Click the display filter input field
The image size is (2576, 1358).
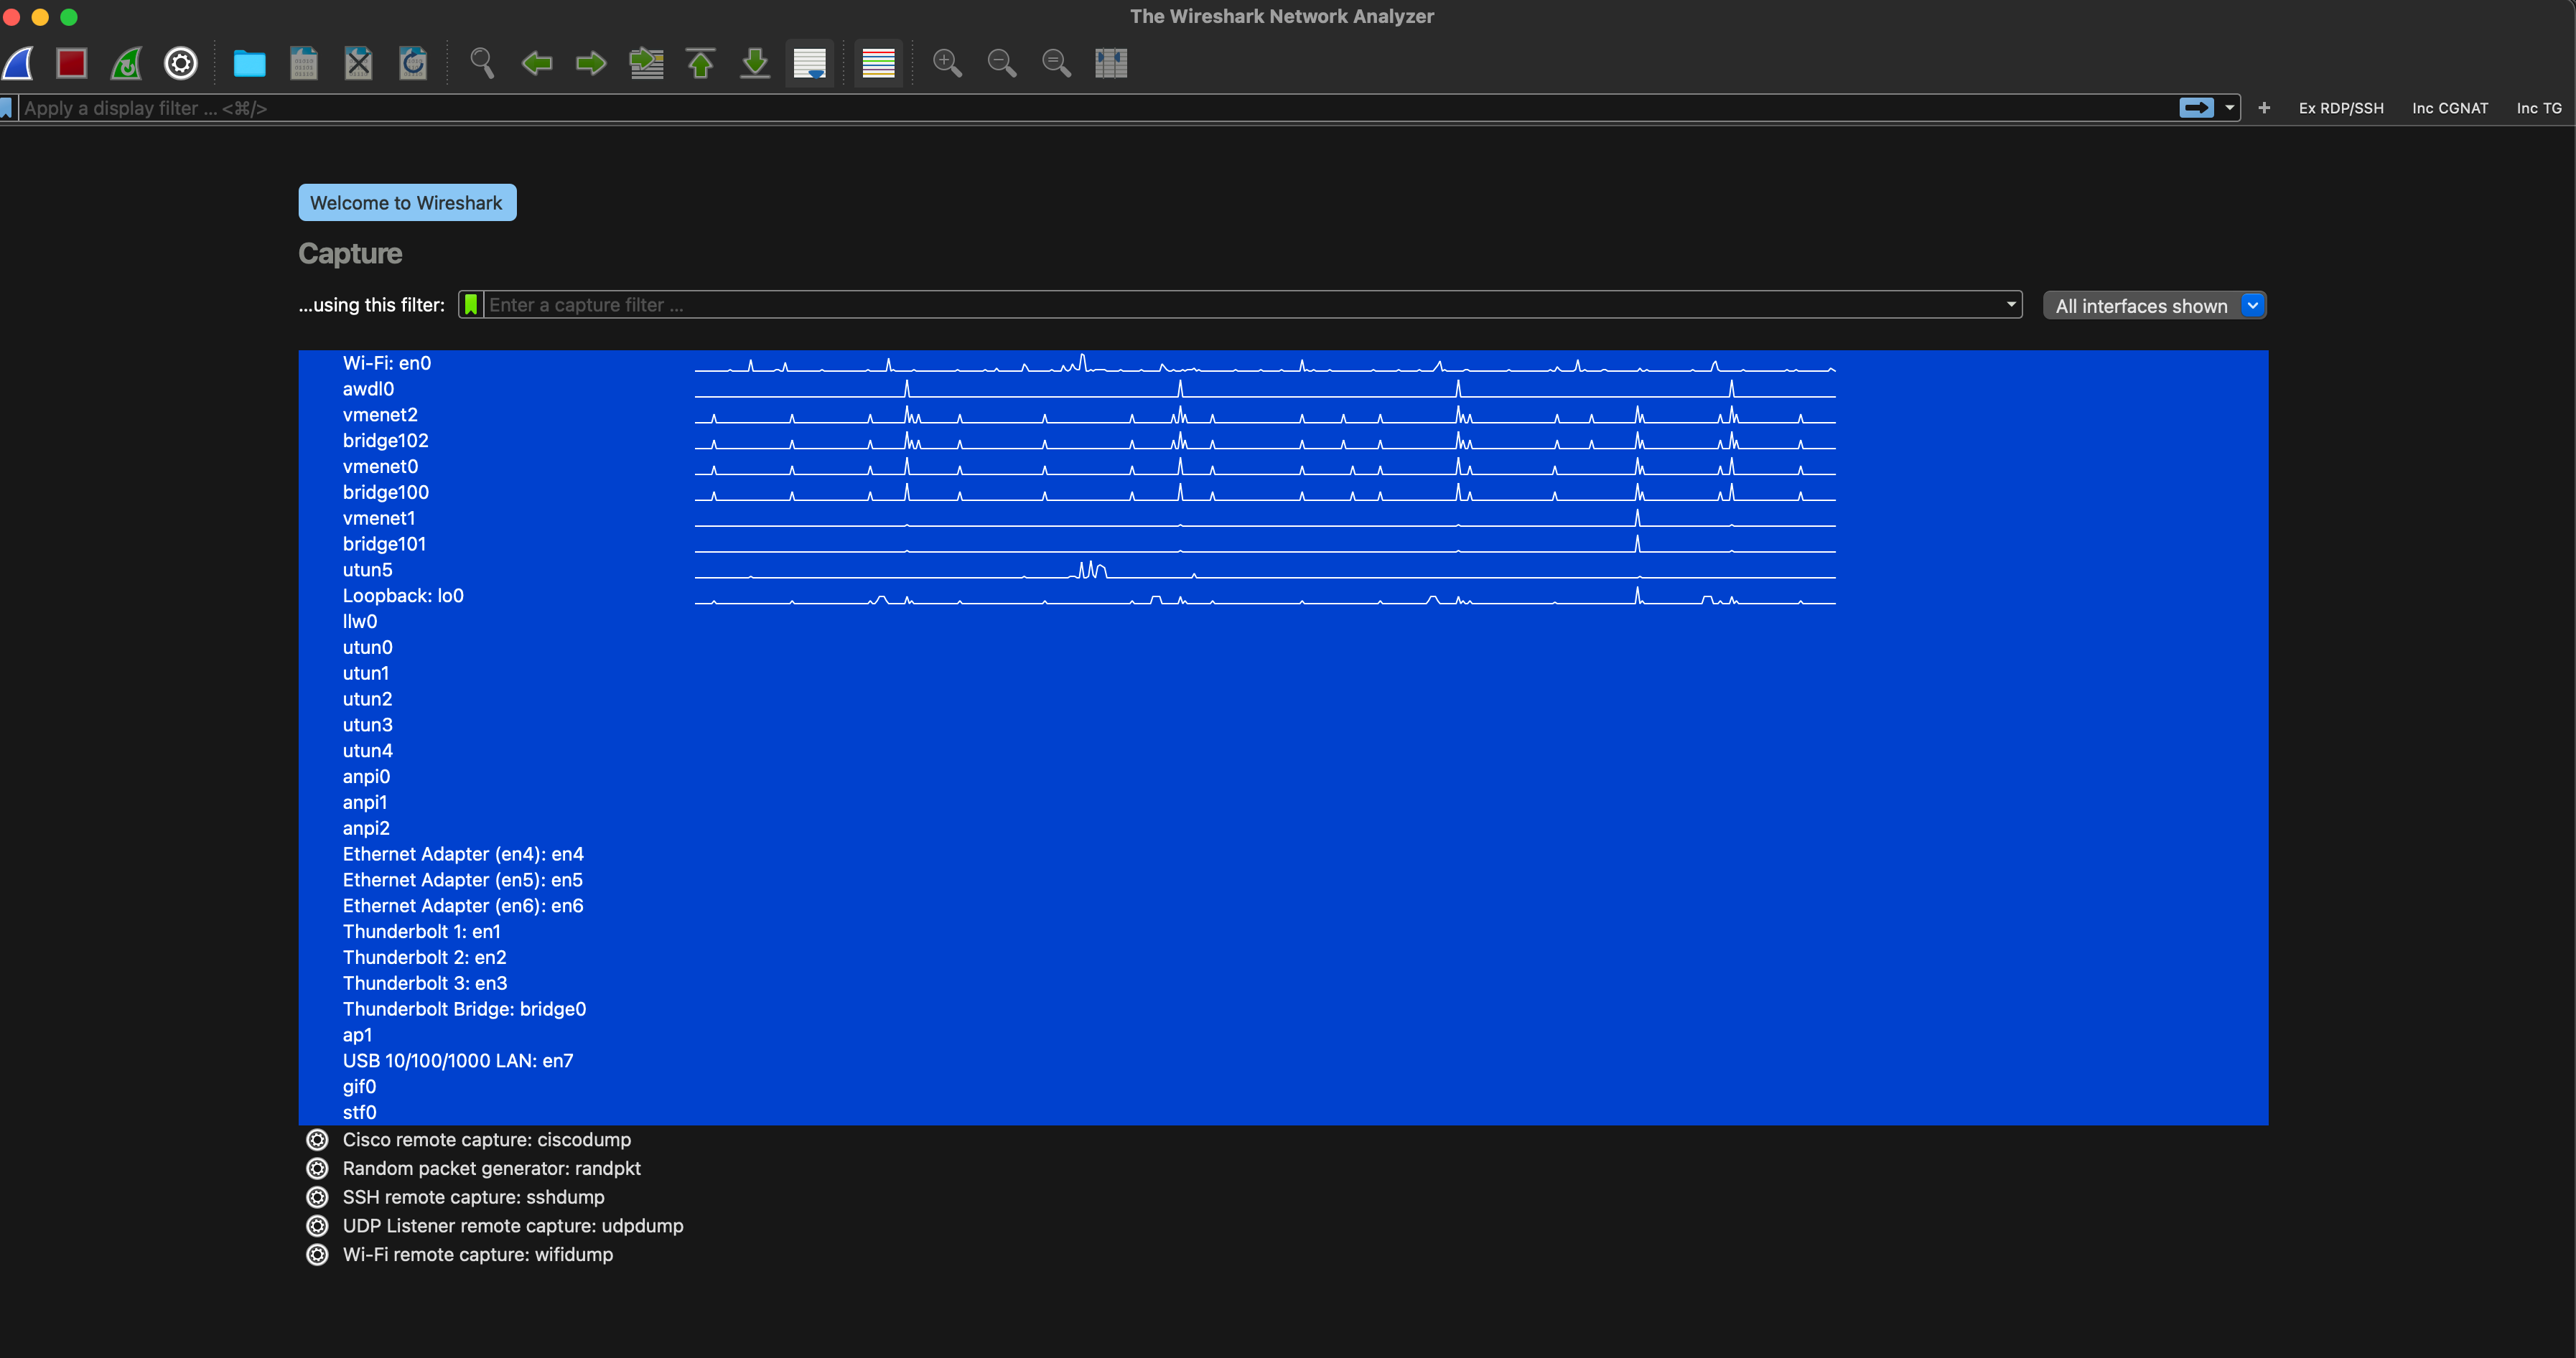(x=1098, y=108)
